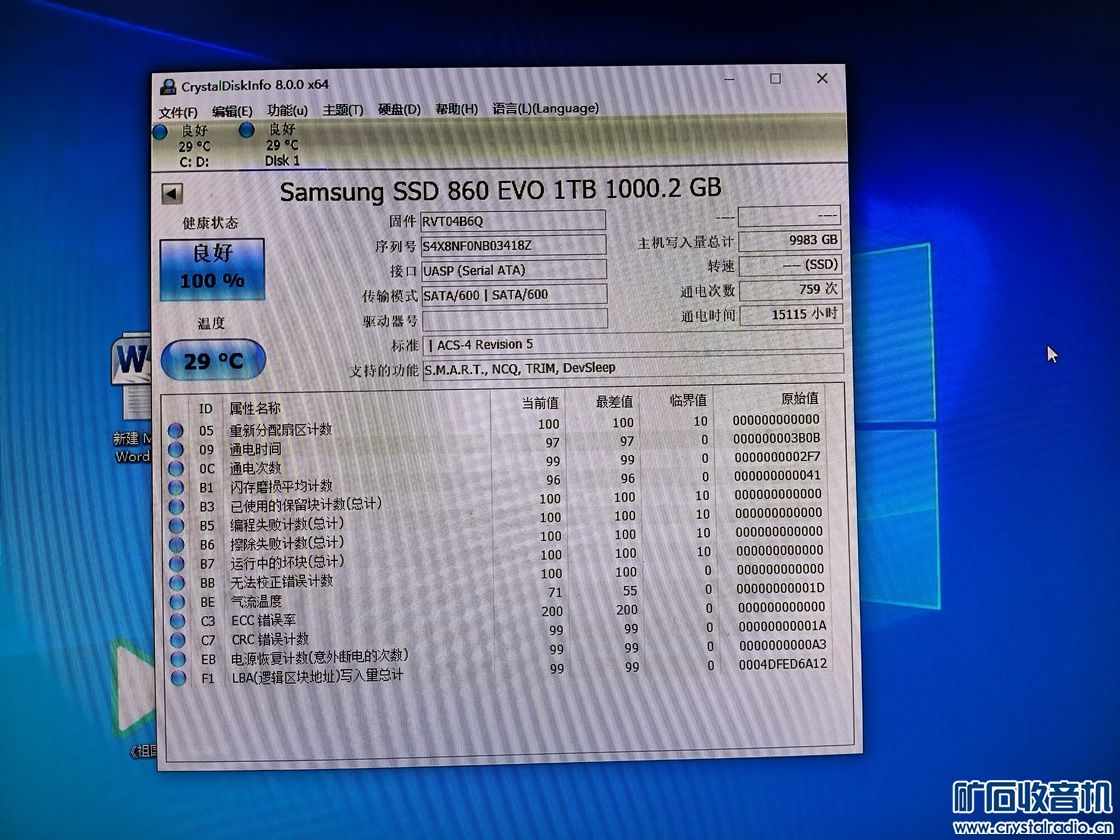Click the transfer mode field SATA/600 | SATA/600
Screen dimensions: 1120x840
click(514, 294)
